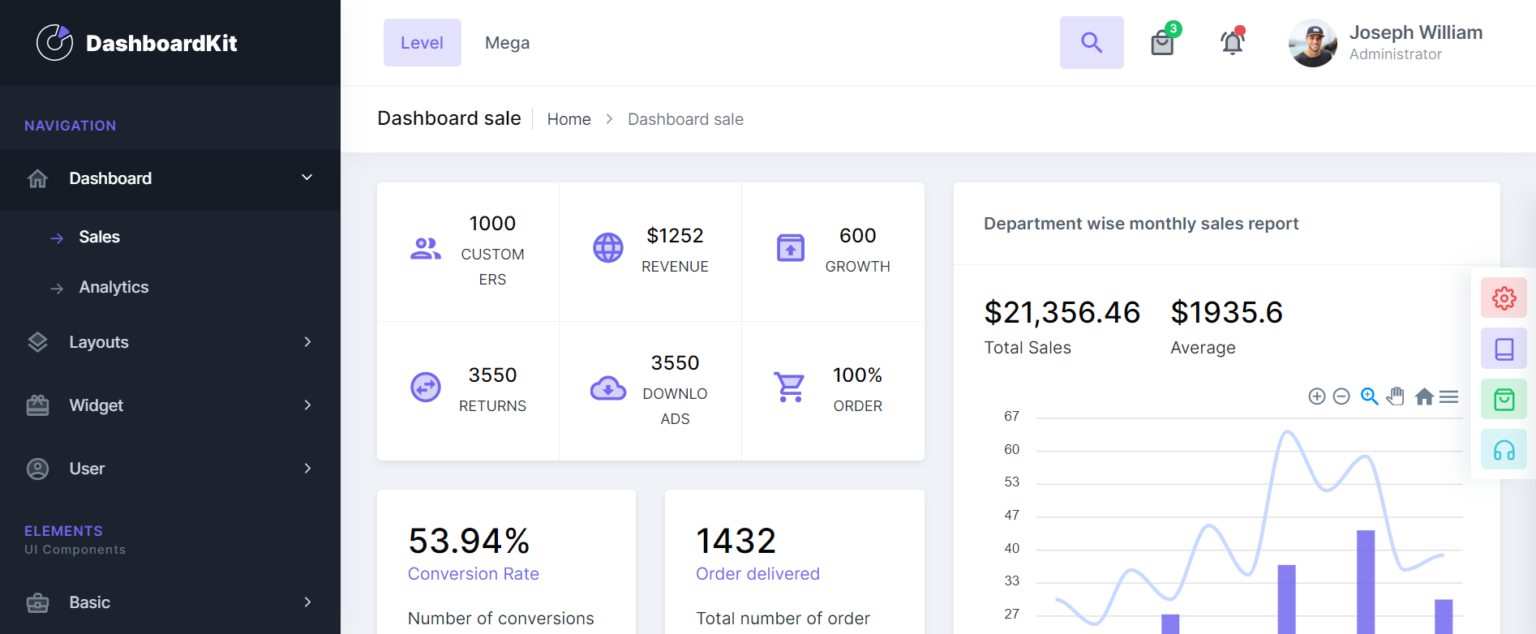Reset chart zoom using the home icon
Screen dimensions: 1536x634
click(1424, 396)
